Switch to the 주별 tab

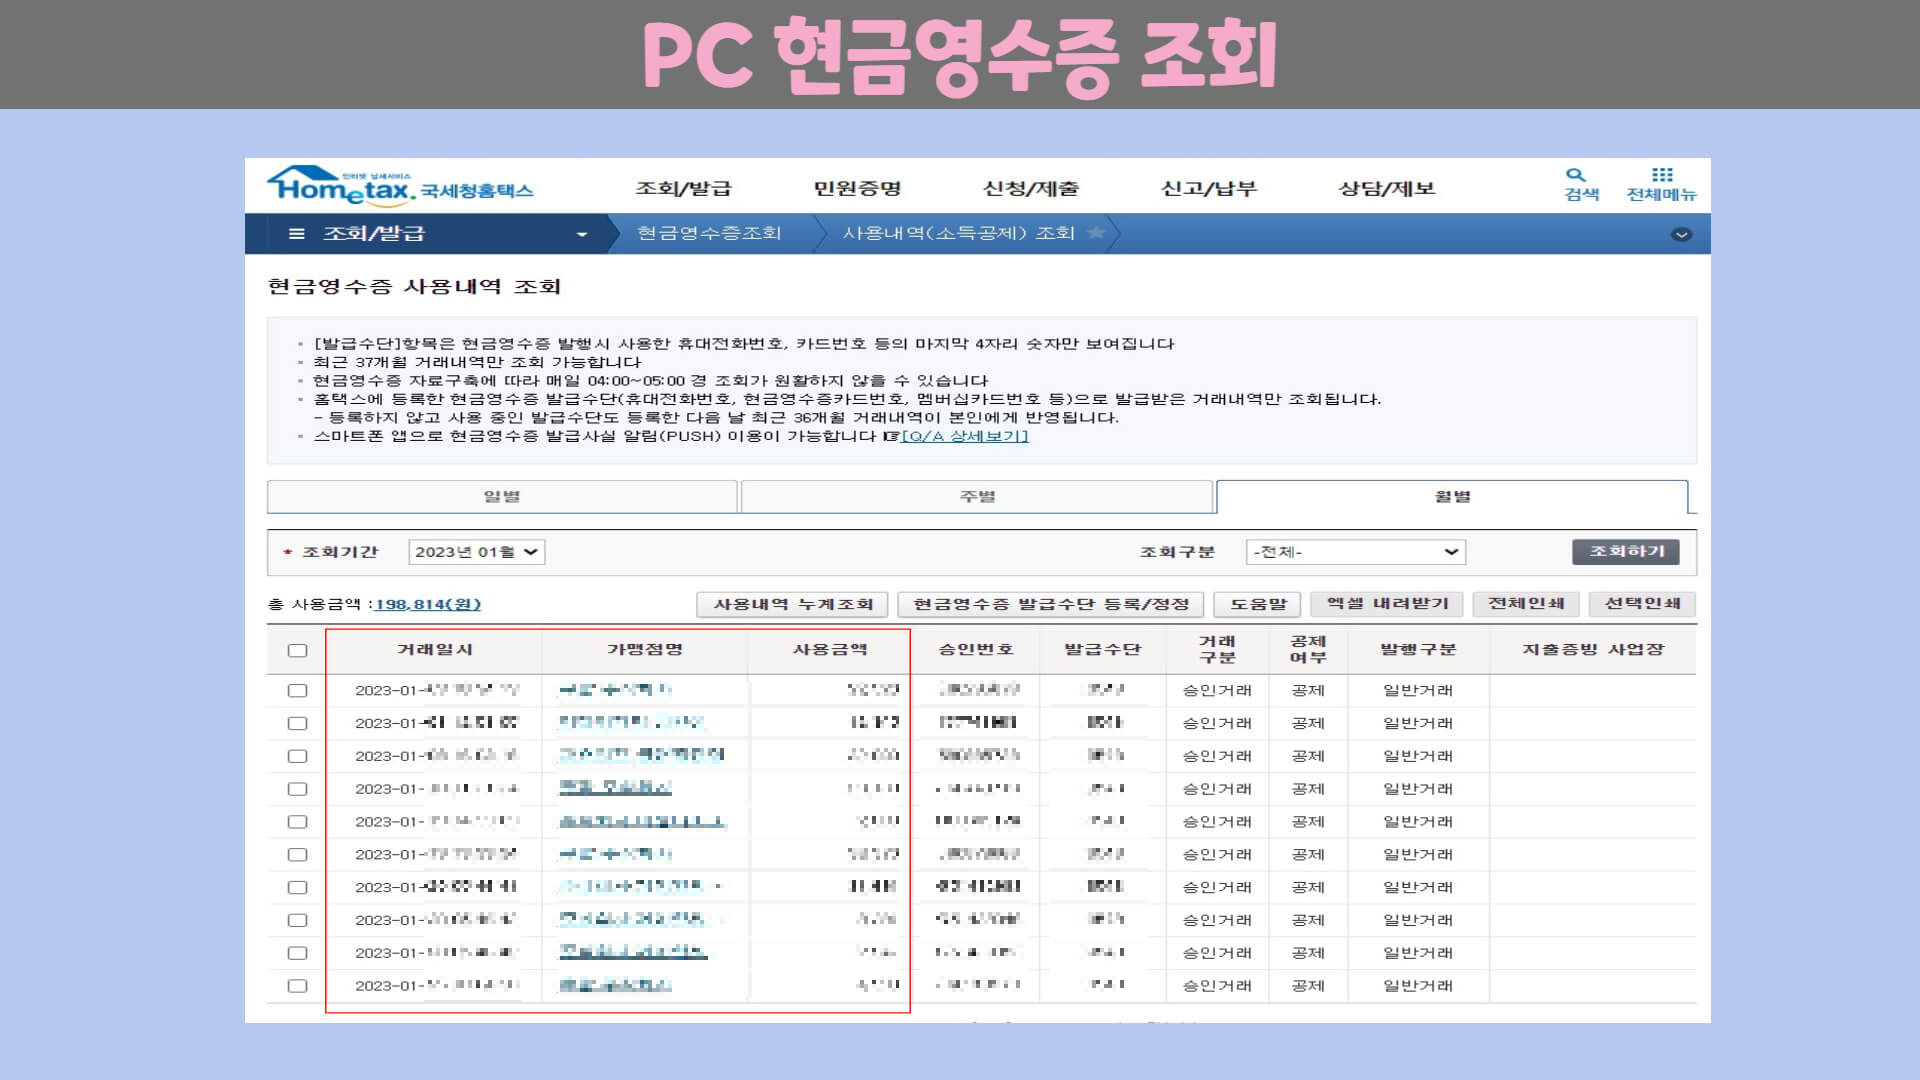tap(977, 497)
